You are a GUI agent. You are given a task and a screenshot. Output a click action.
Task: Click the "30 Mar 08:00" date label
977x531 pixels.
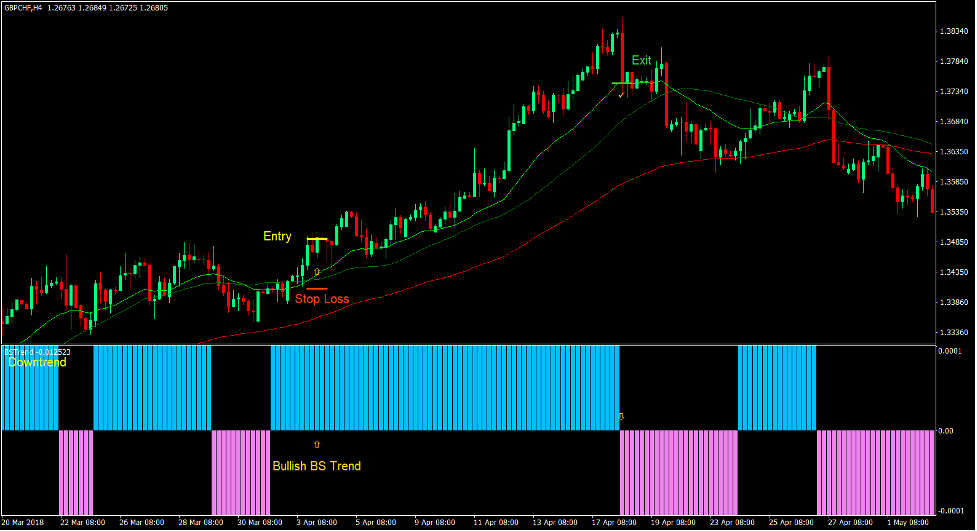260,522
